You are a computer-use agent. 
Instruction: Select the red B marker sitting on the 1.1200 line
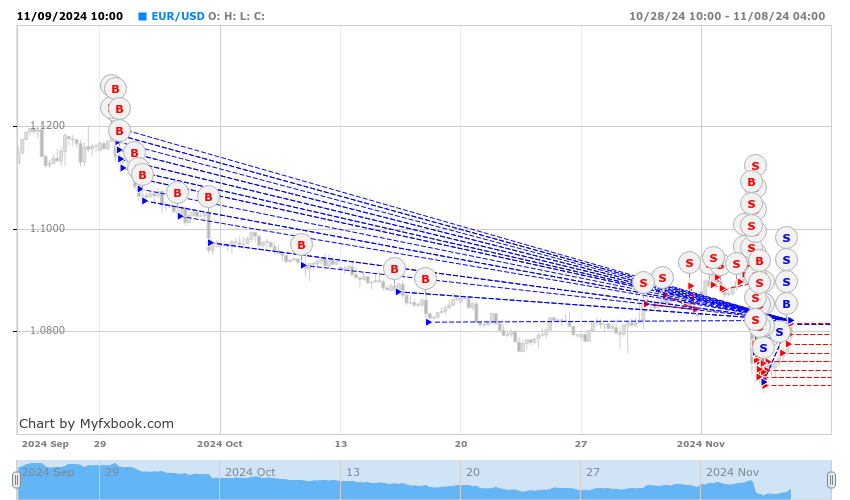119,131
